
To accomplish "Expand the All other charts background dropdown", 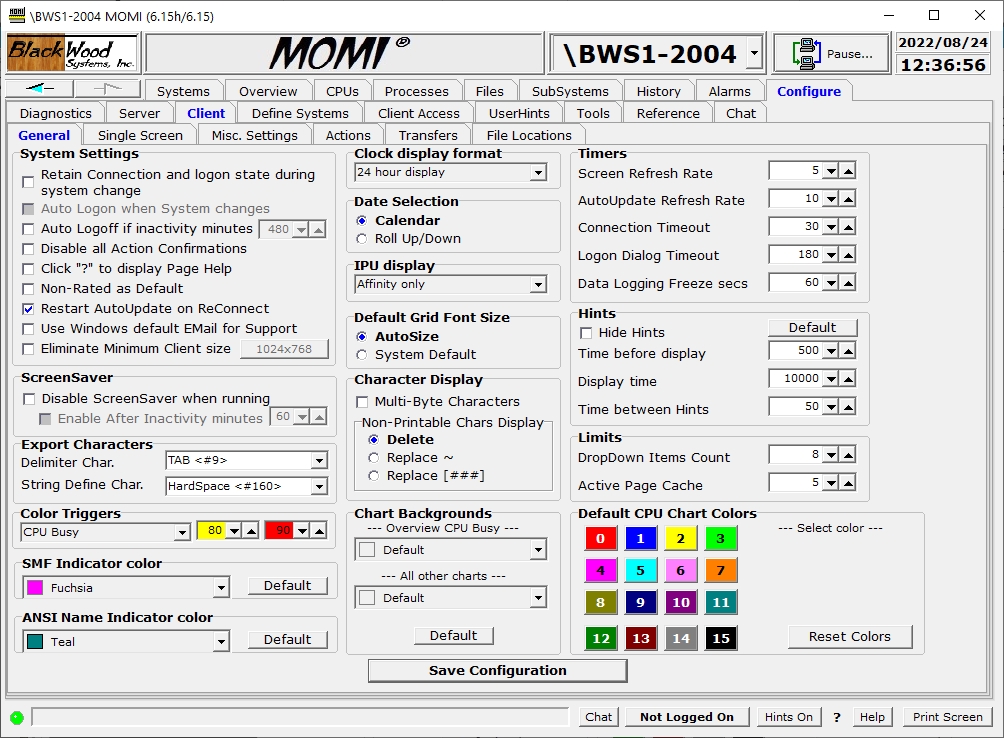I will click(x=538, y=598).
